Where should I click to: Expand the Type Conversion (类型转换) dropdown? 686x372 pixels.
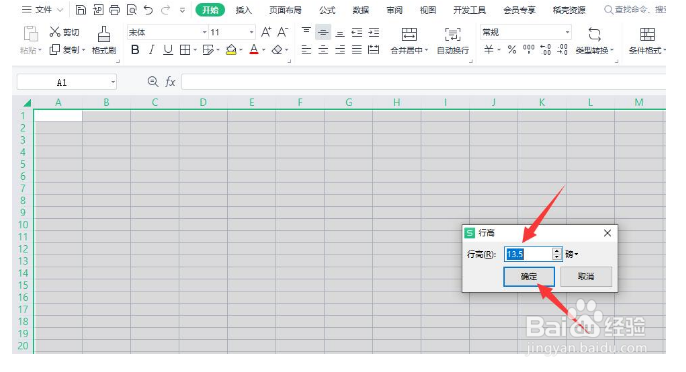click(612, 50)
